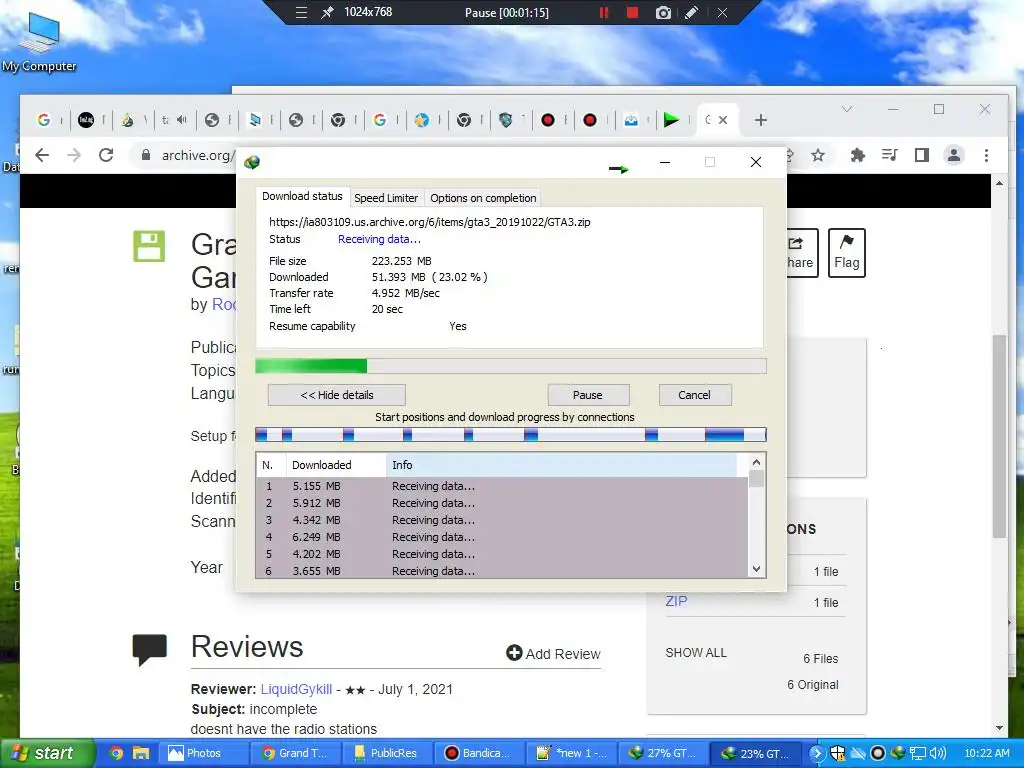This screenshot has width=1024, height=768.
Task: Collapse details with Hide details button
Action: [x=336, y=395]
